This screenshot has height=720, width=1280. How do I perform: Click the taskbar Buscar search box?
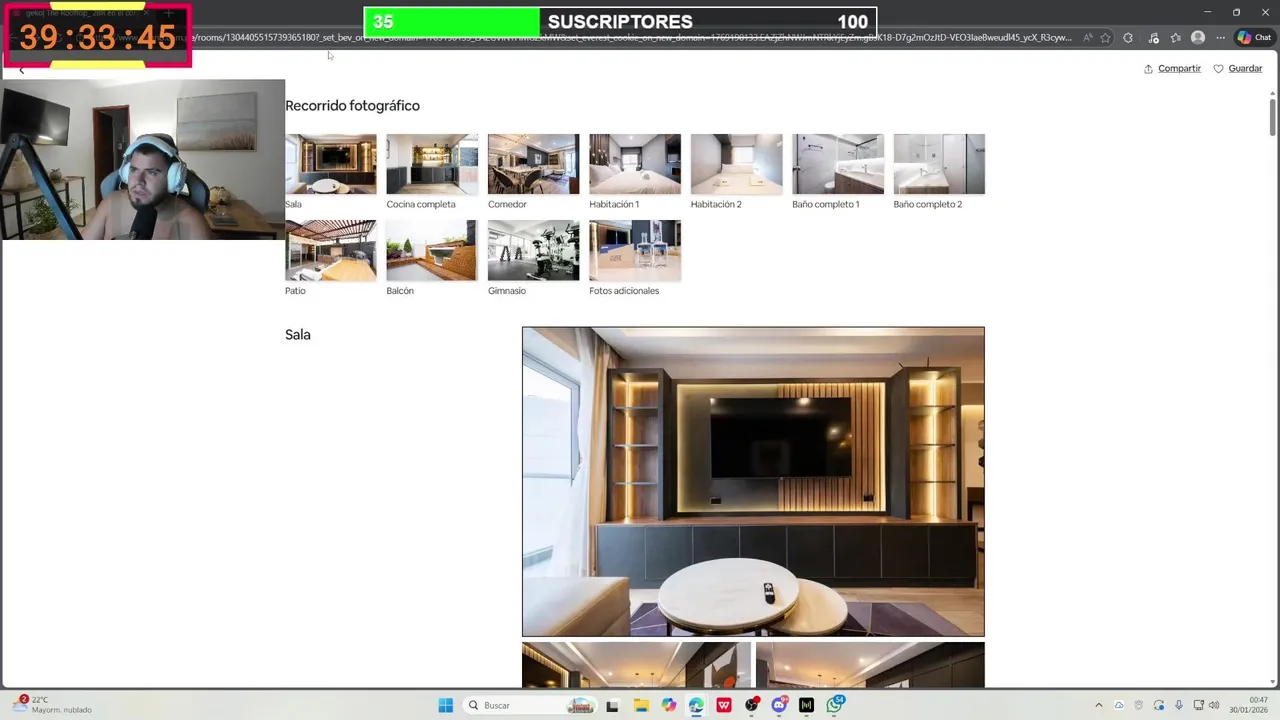pos(530,705)
